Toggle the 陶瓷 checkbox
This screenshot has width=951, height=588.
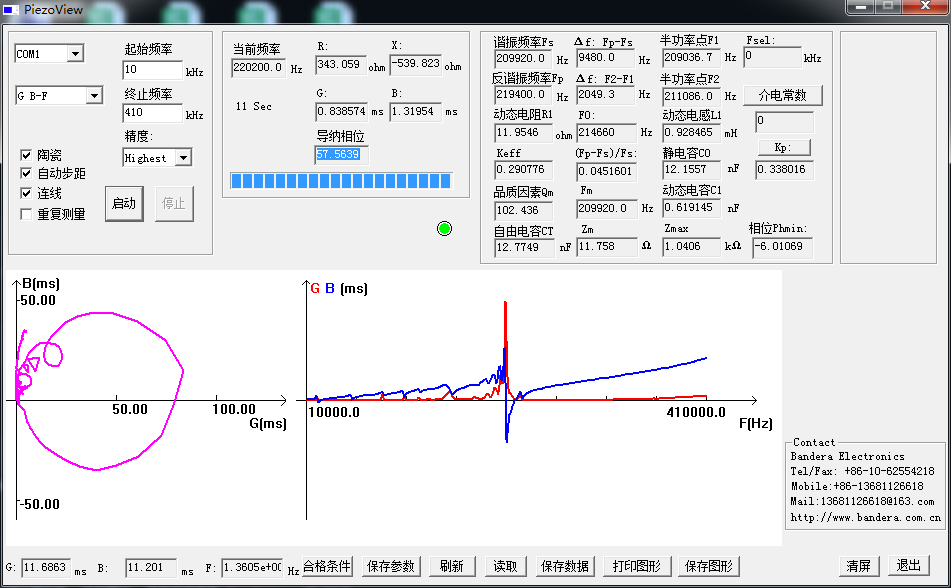click(x=26, y=155)
